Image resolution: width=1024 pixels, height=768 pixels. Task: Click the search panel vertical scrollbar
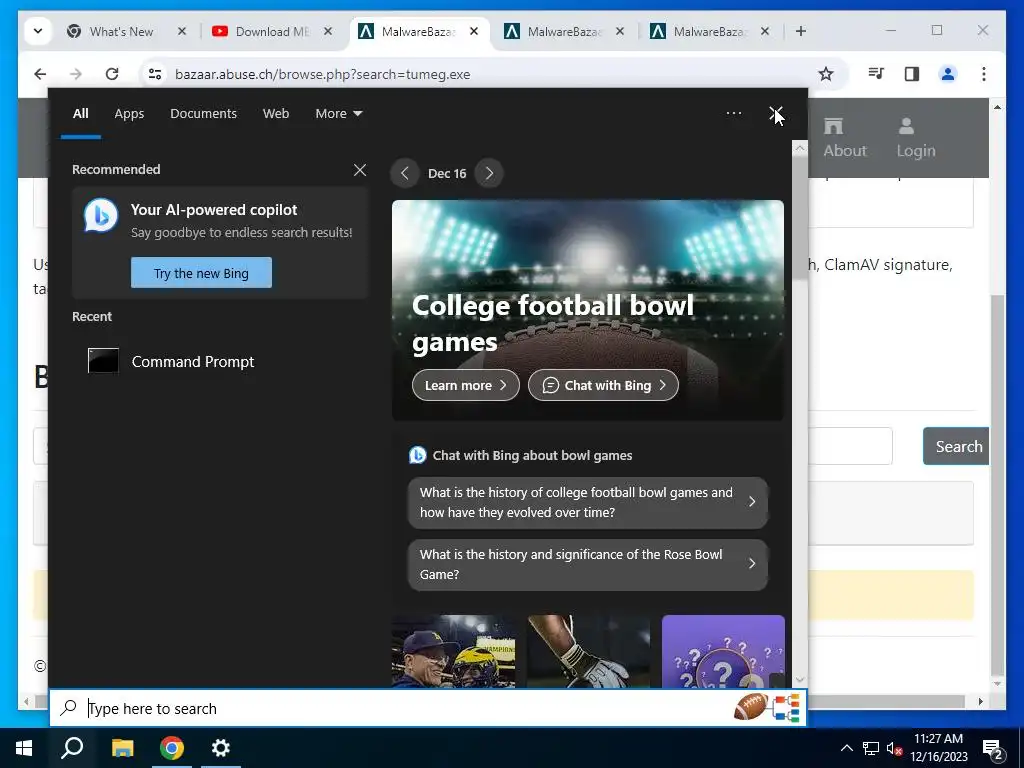pos(799,219)
